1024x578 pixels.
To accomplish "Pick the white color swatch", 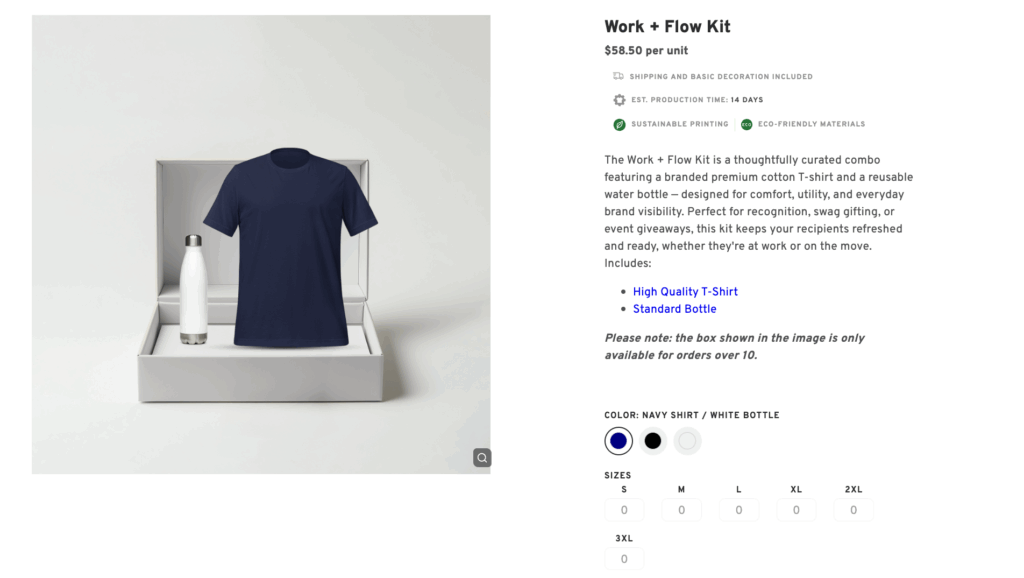I will pos(687,441).
